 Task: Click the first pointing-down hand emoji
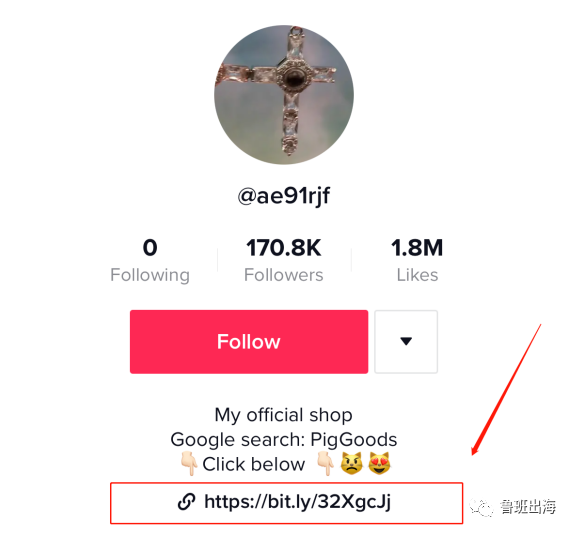[189, 463]
